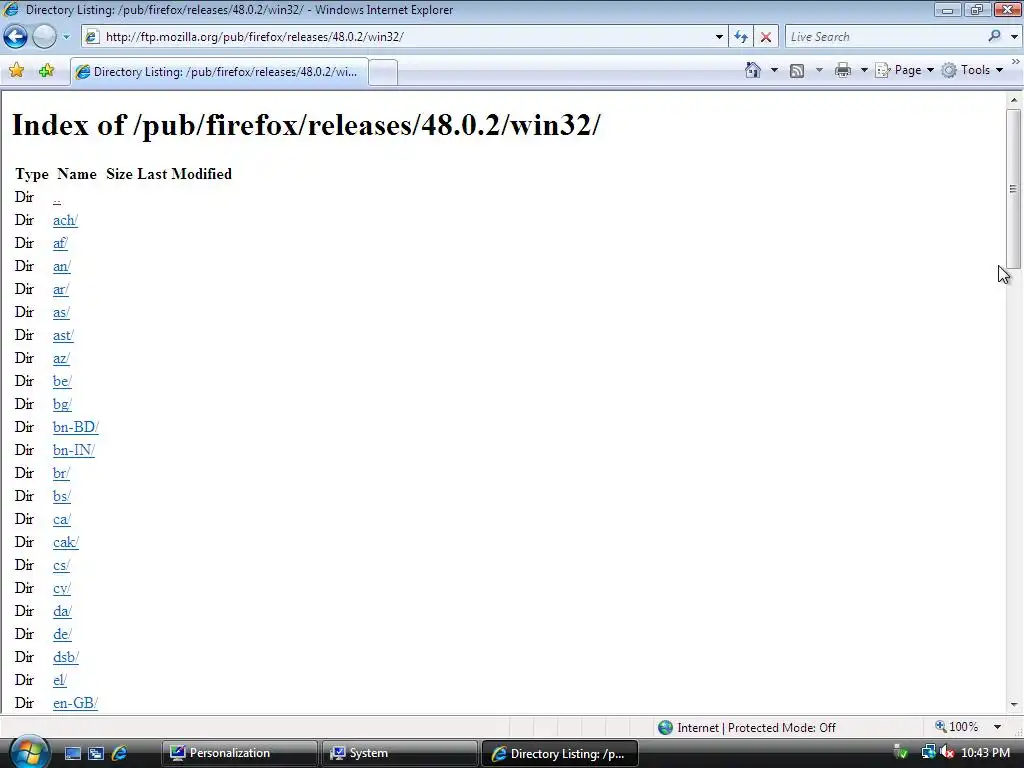1024x768 pixels.
Task: Open the Favorites Center star icon
Action: pyautogui.click(x=16, y=71)
